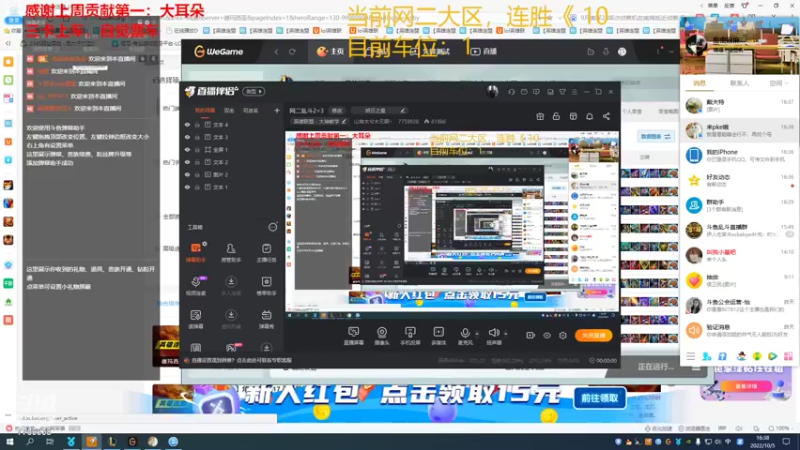Open QQ 验证消息 entry
The width and height of the screenshot is (800, 450).
coord(739,330)
